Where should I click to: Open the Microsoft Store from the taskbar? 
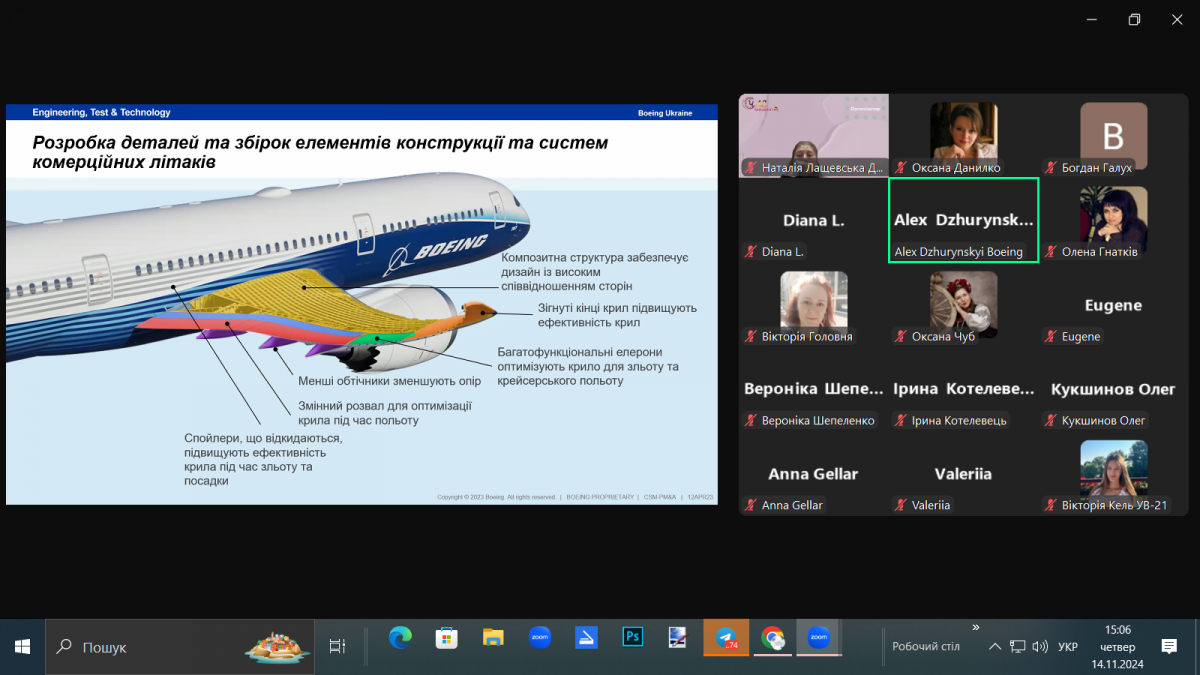[x=446, y=637]
